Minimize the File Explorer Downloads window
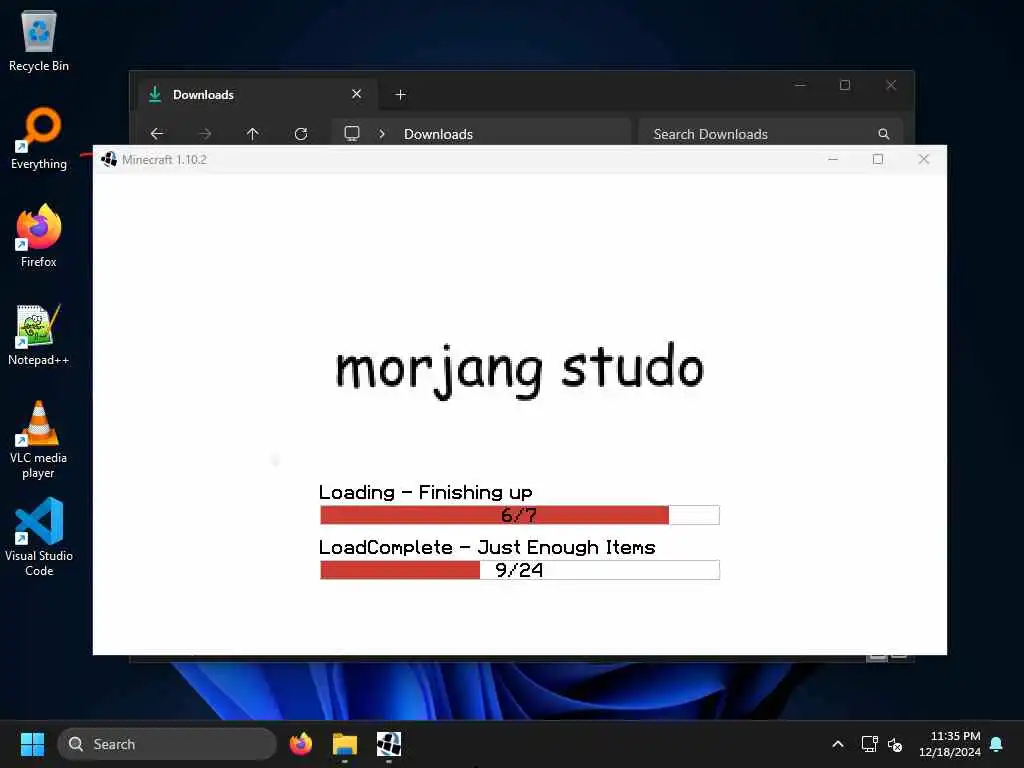This screenshot has width=1024, height=768. pyautogui.click(x=800, y=85)
